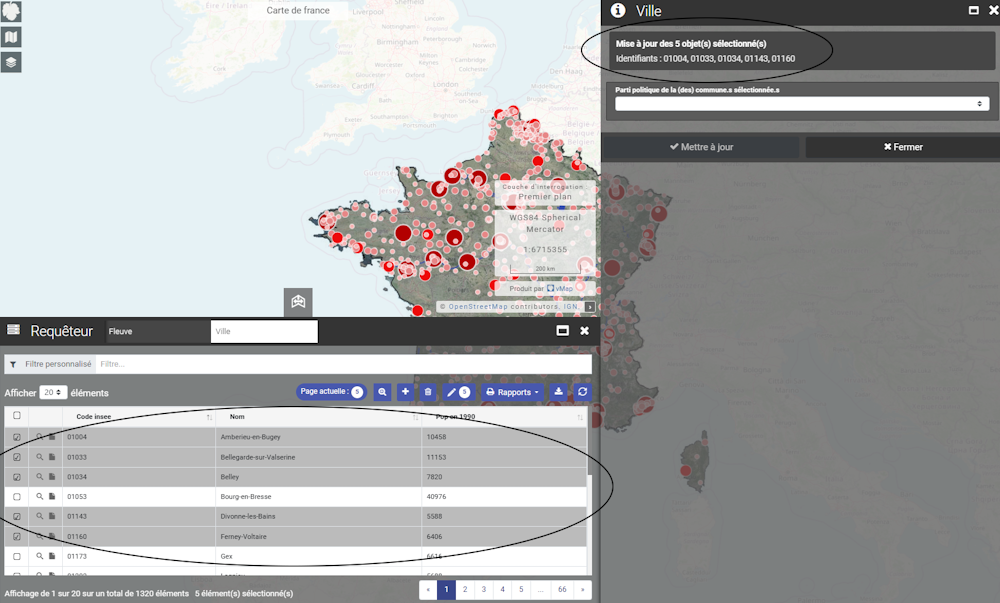Refresh the table with reload icon
1000x603 pixels.
click(582, 392)
